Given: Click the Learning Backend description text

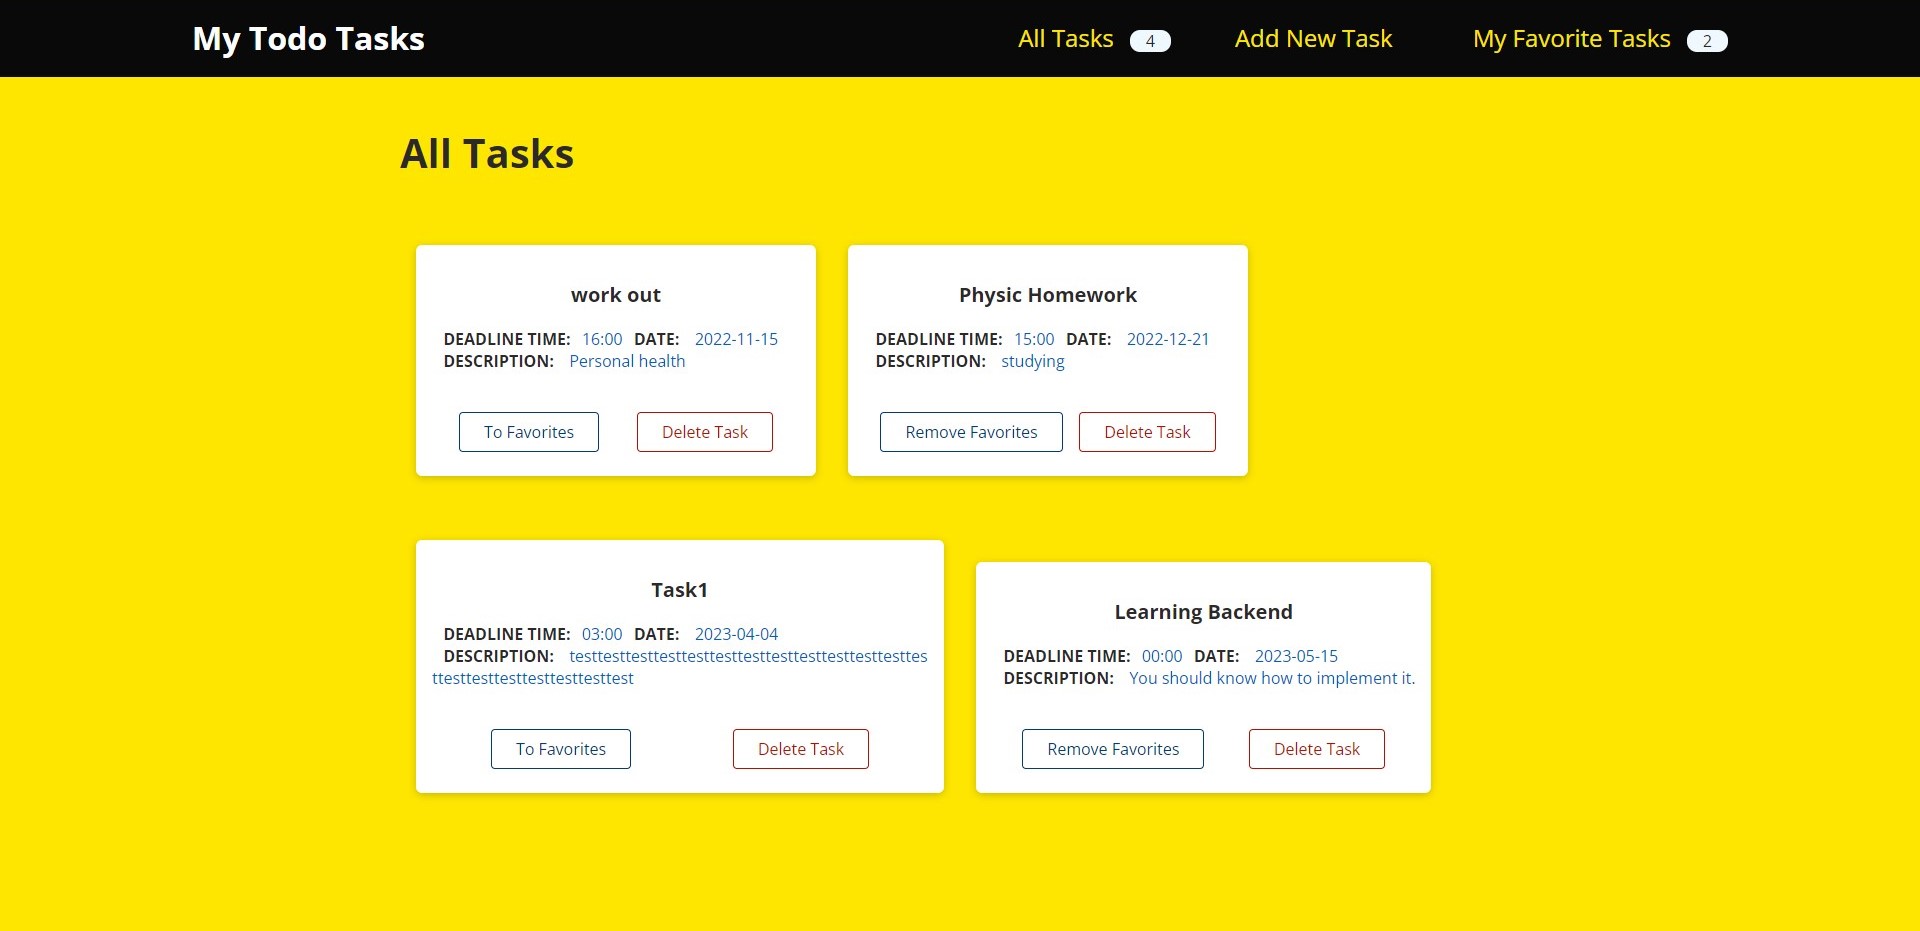Looking at the screenshot, I should 1271,678.
